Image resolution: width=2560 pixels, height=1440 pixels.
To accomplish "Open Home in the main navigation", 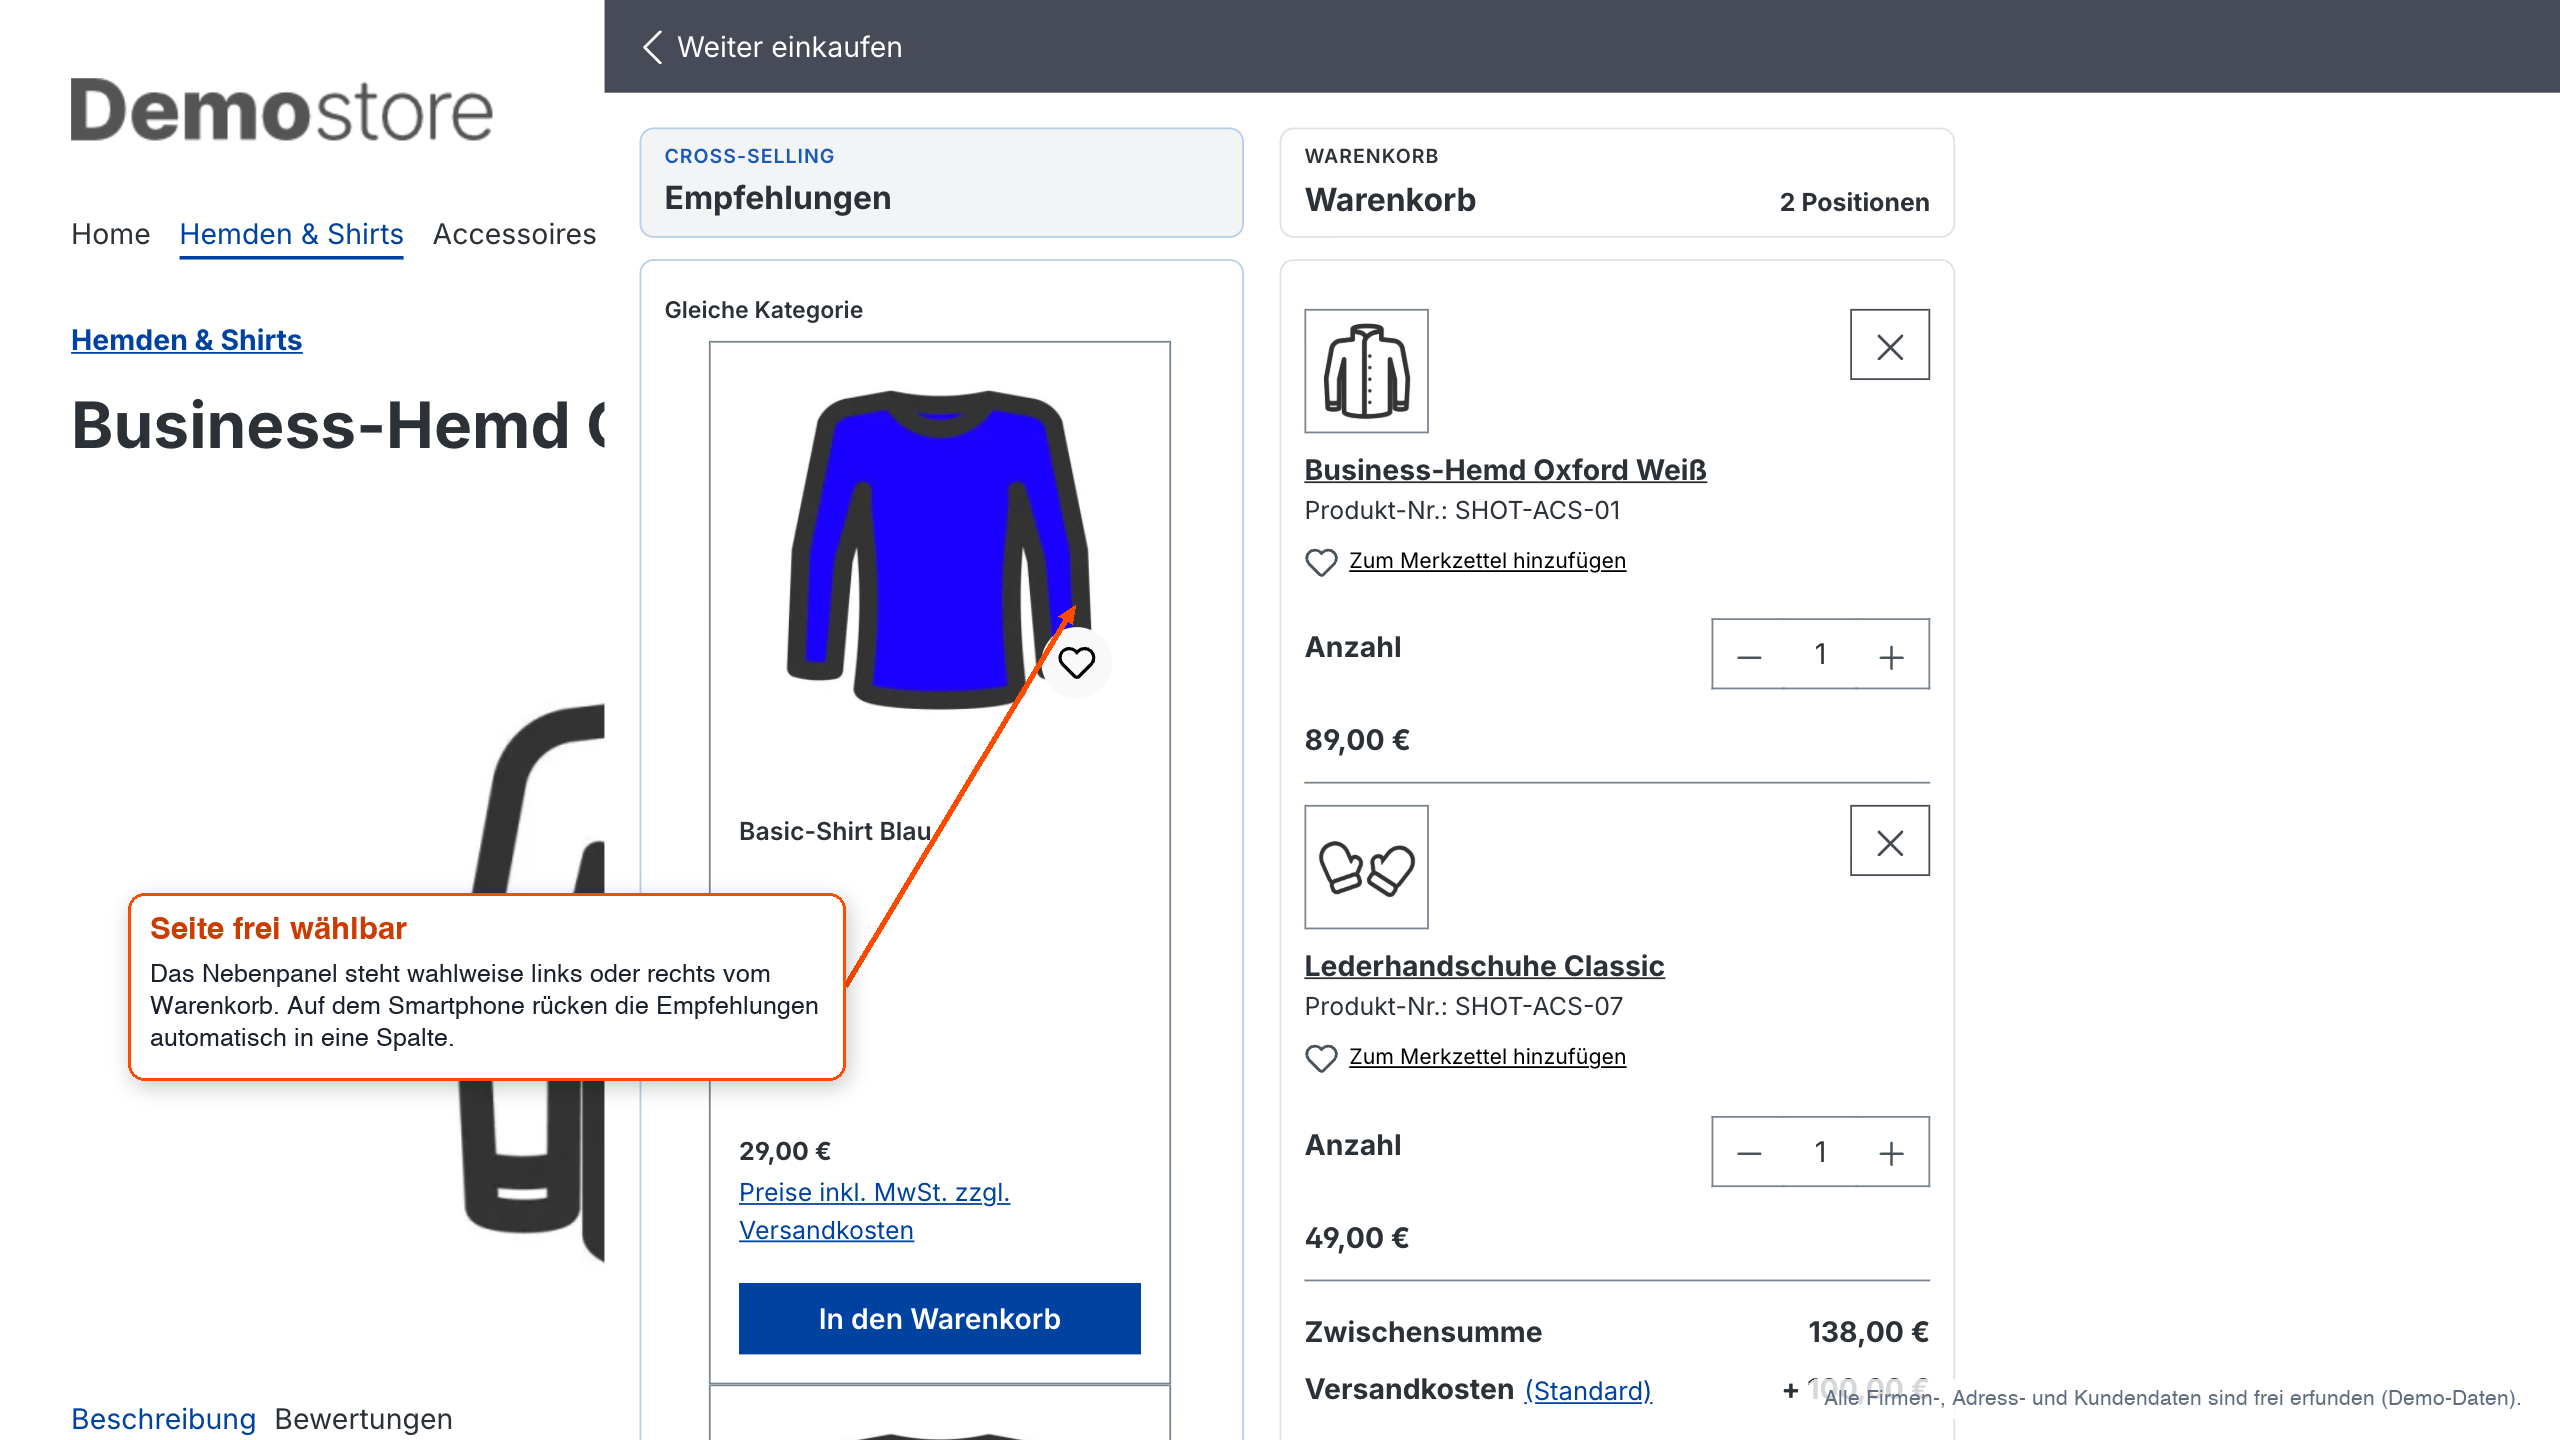I will pos(110,234).
